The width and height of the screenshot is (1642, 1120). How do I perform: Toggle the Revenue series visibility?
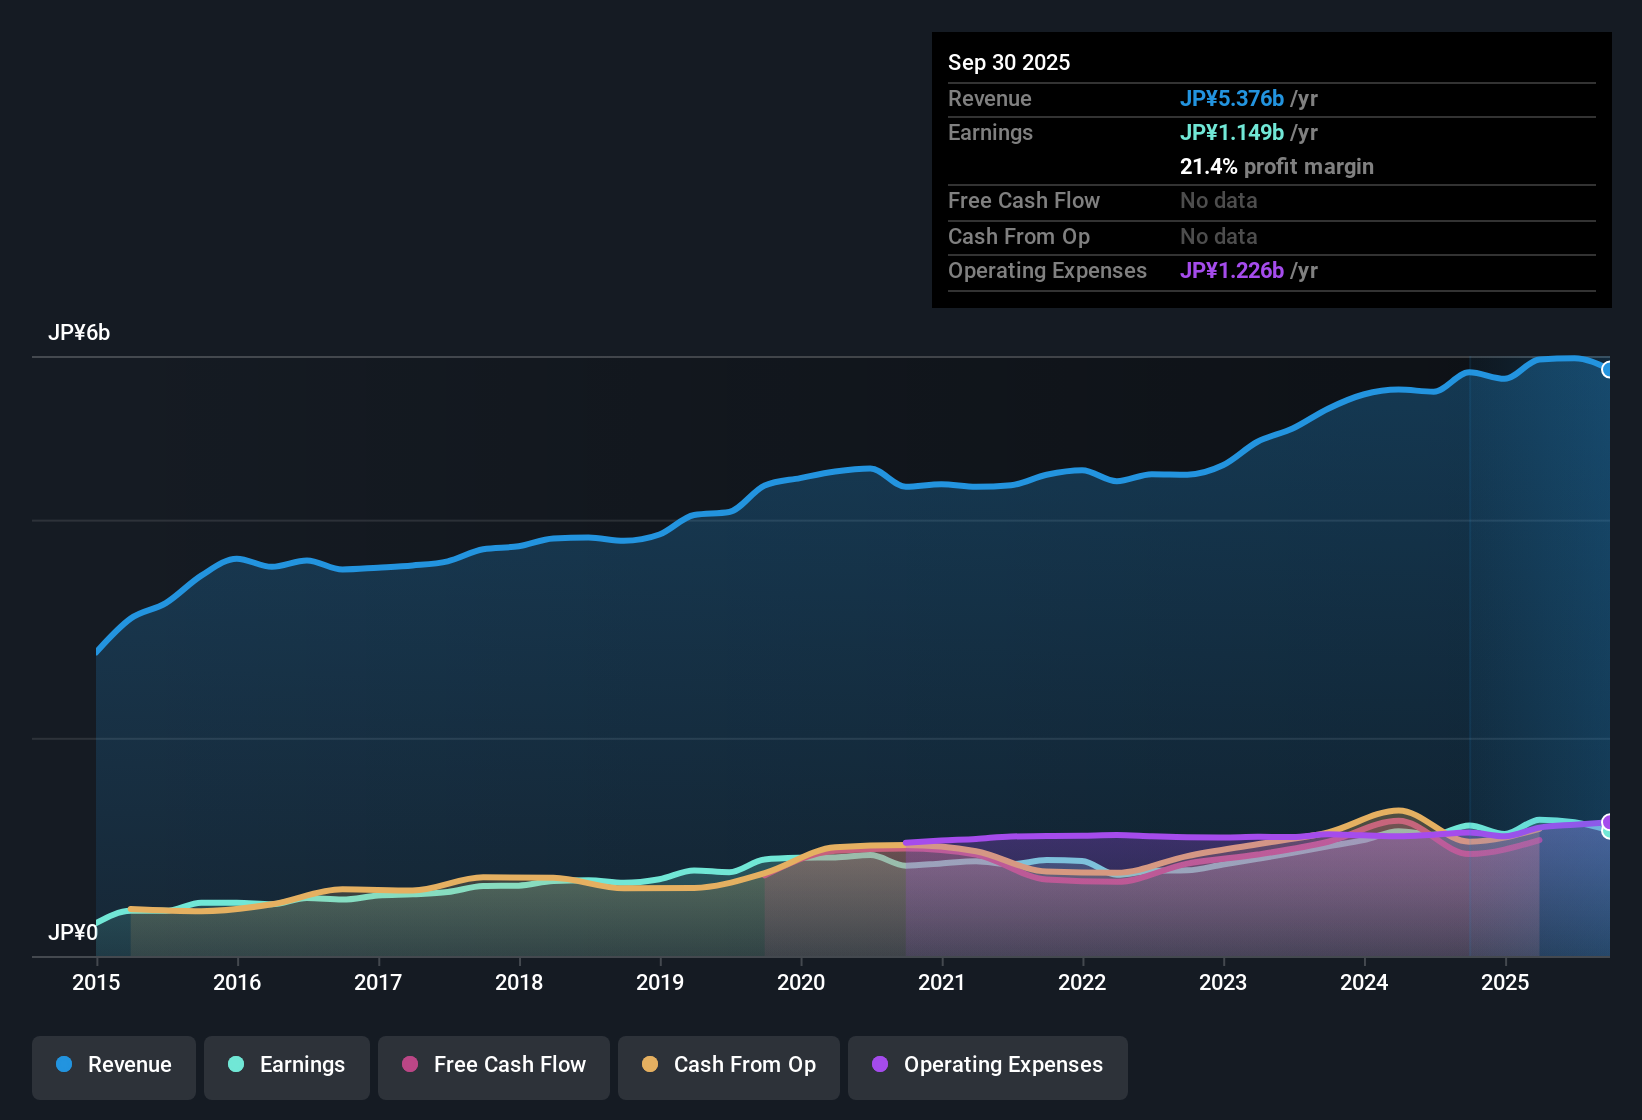pyautogui.click(x=113, y=1065)
